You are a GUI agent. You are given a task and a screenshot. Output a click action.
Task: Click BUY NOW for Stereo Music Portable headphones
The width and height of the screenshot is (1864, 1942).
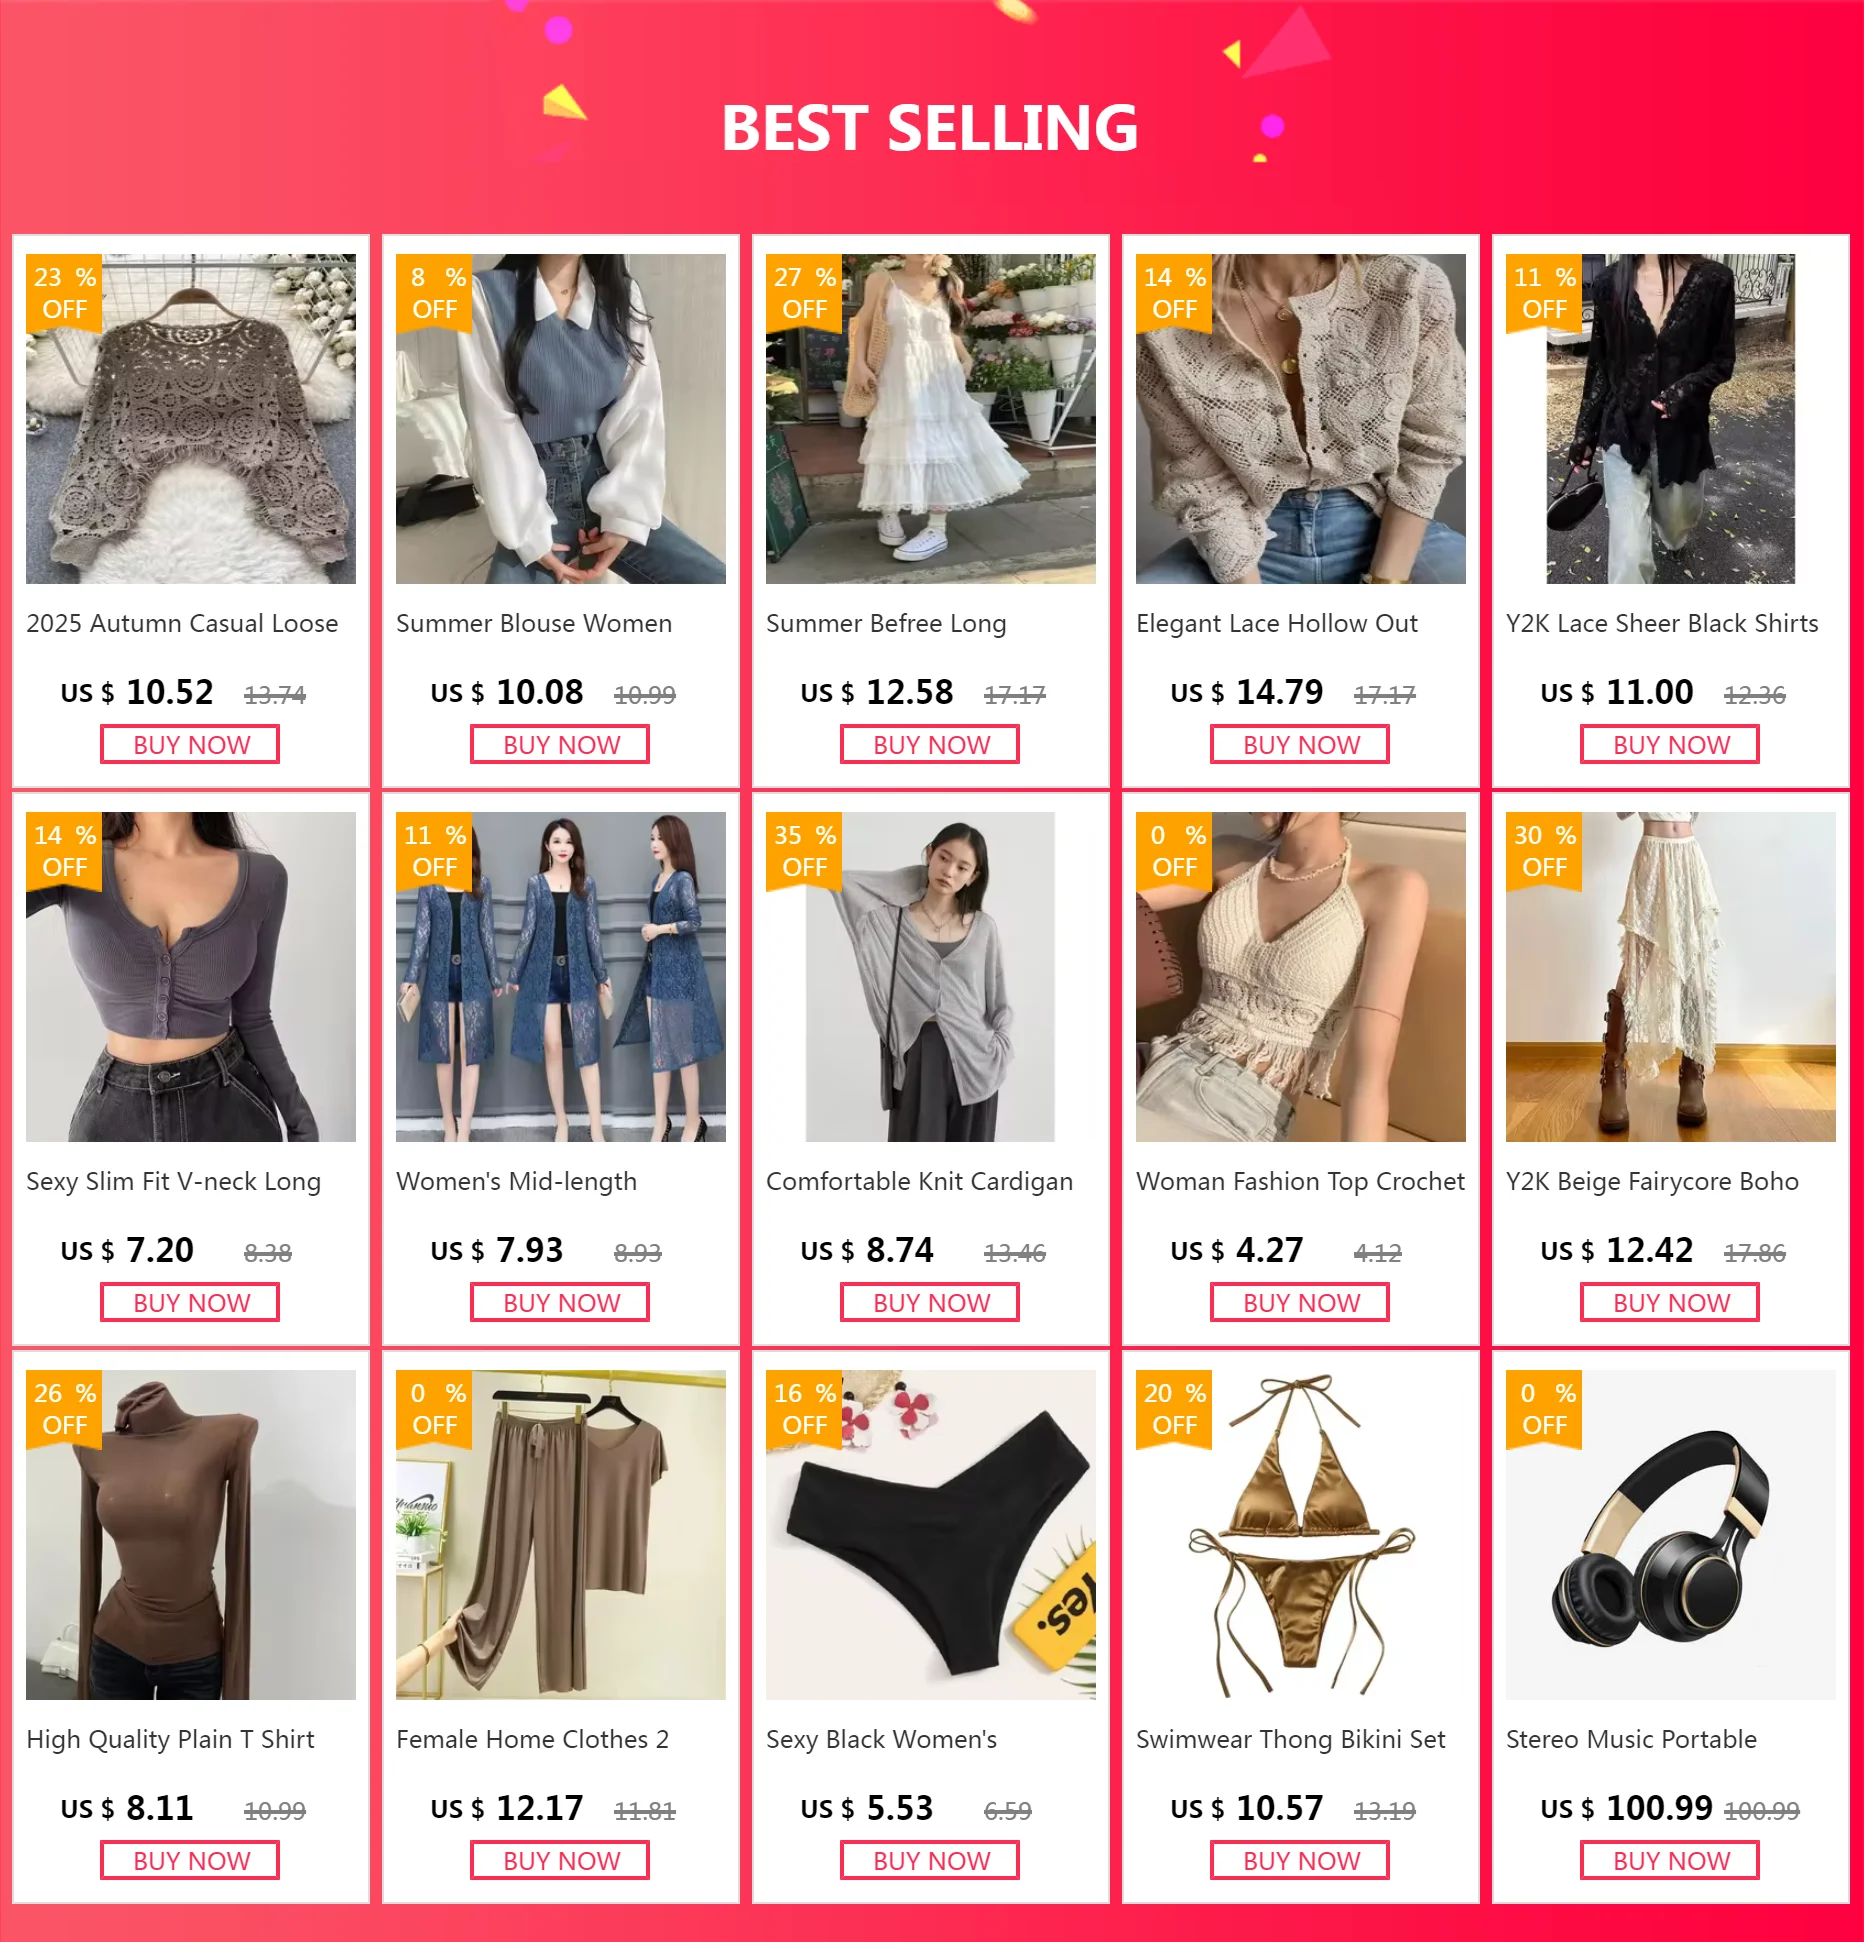tap(1670, 1861)
